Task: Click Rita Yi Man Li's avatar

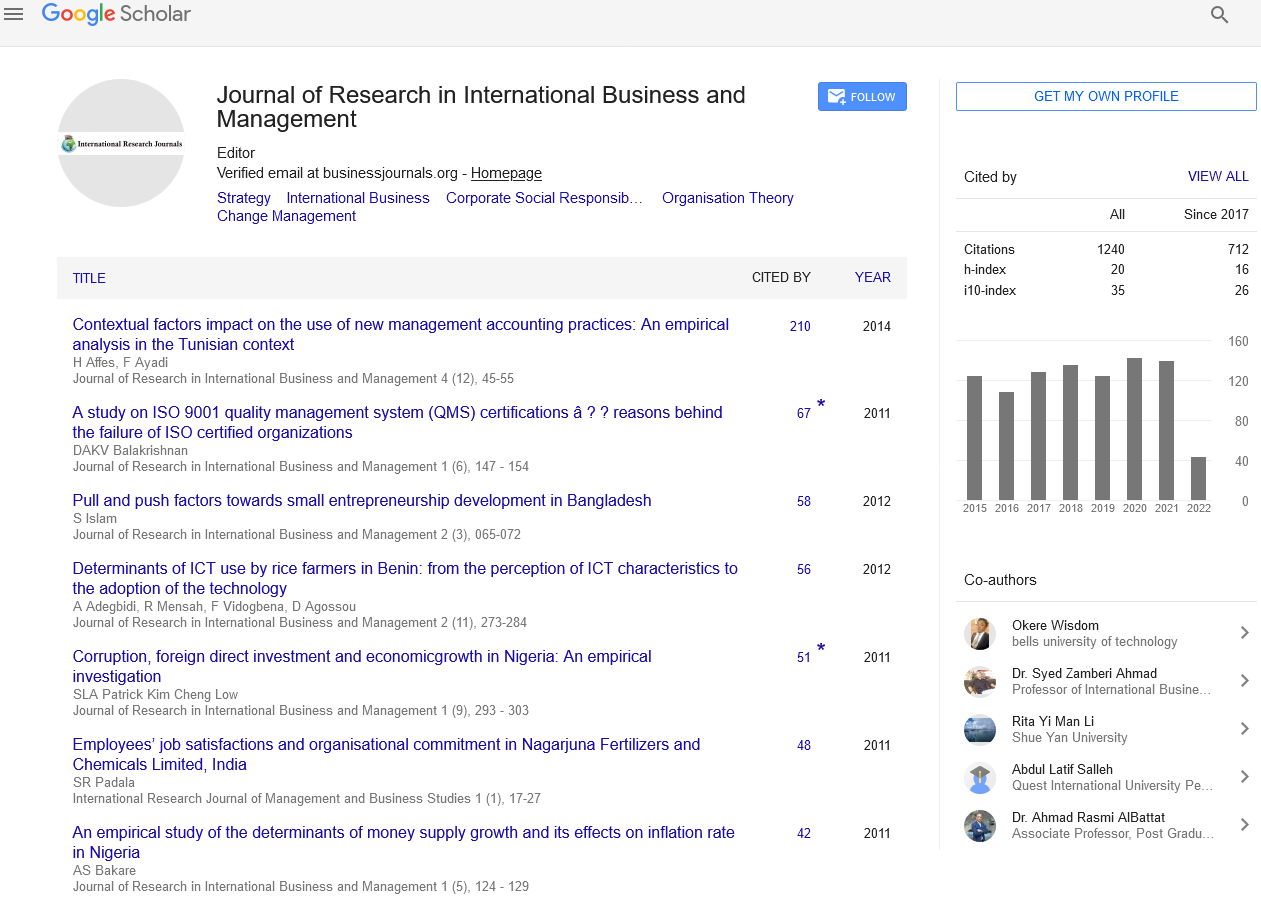Action: point(980,729)
